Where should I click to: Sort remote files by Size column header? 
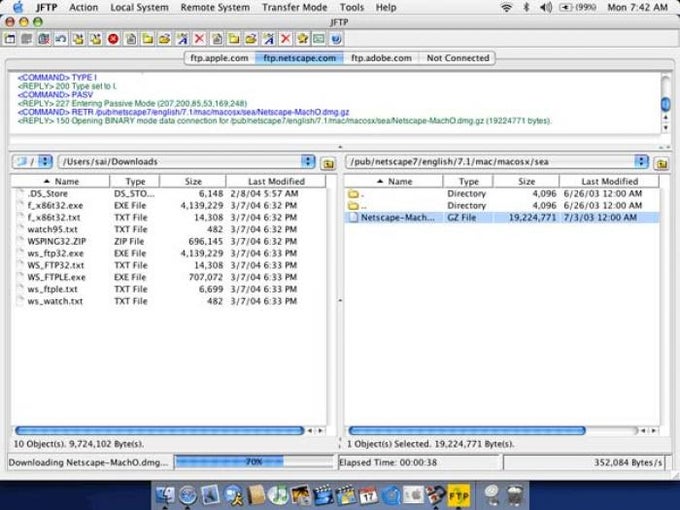[x=526, y=181]
